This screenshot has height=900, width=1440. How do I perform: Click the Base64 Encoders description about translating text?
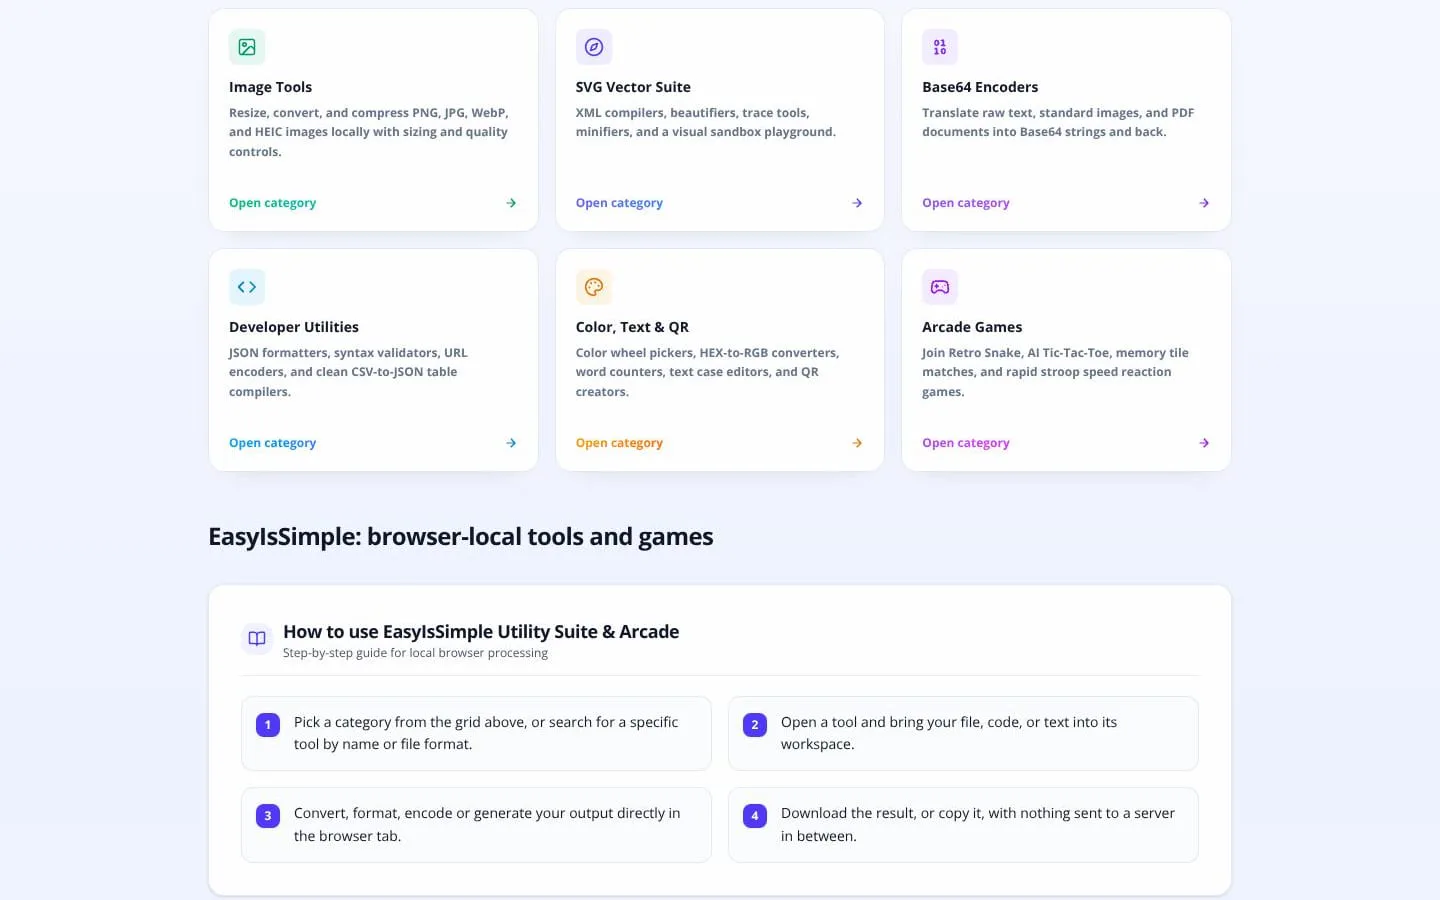[x=1058, y=122]
